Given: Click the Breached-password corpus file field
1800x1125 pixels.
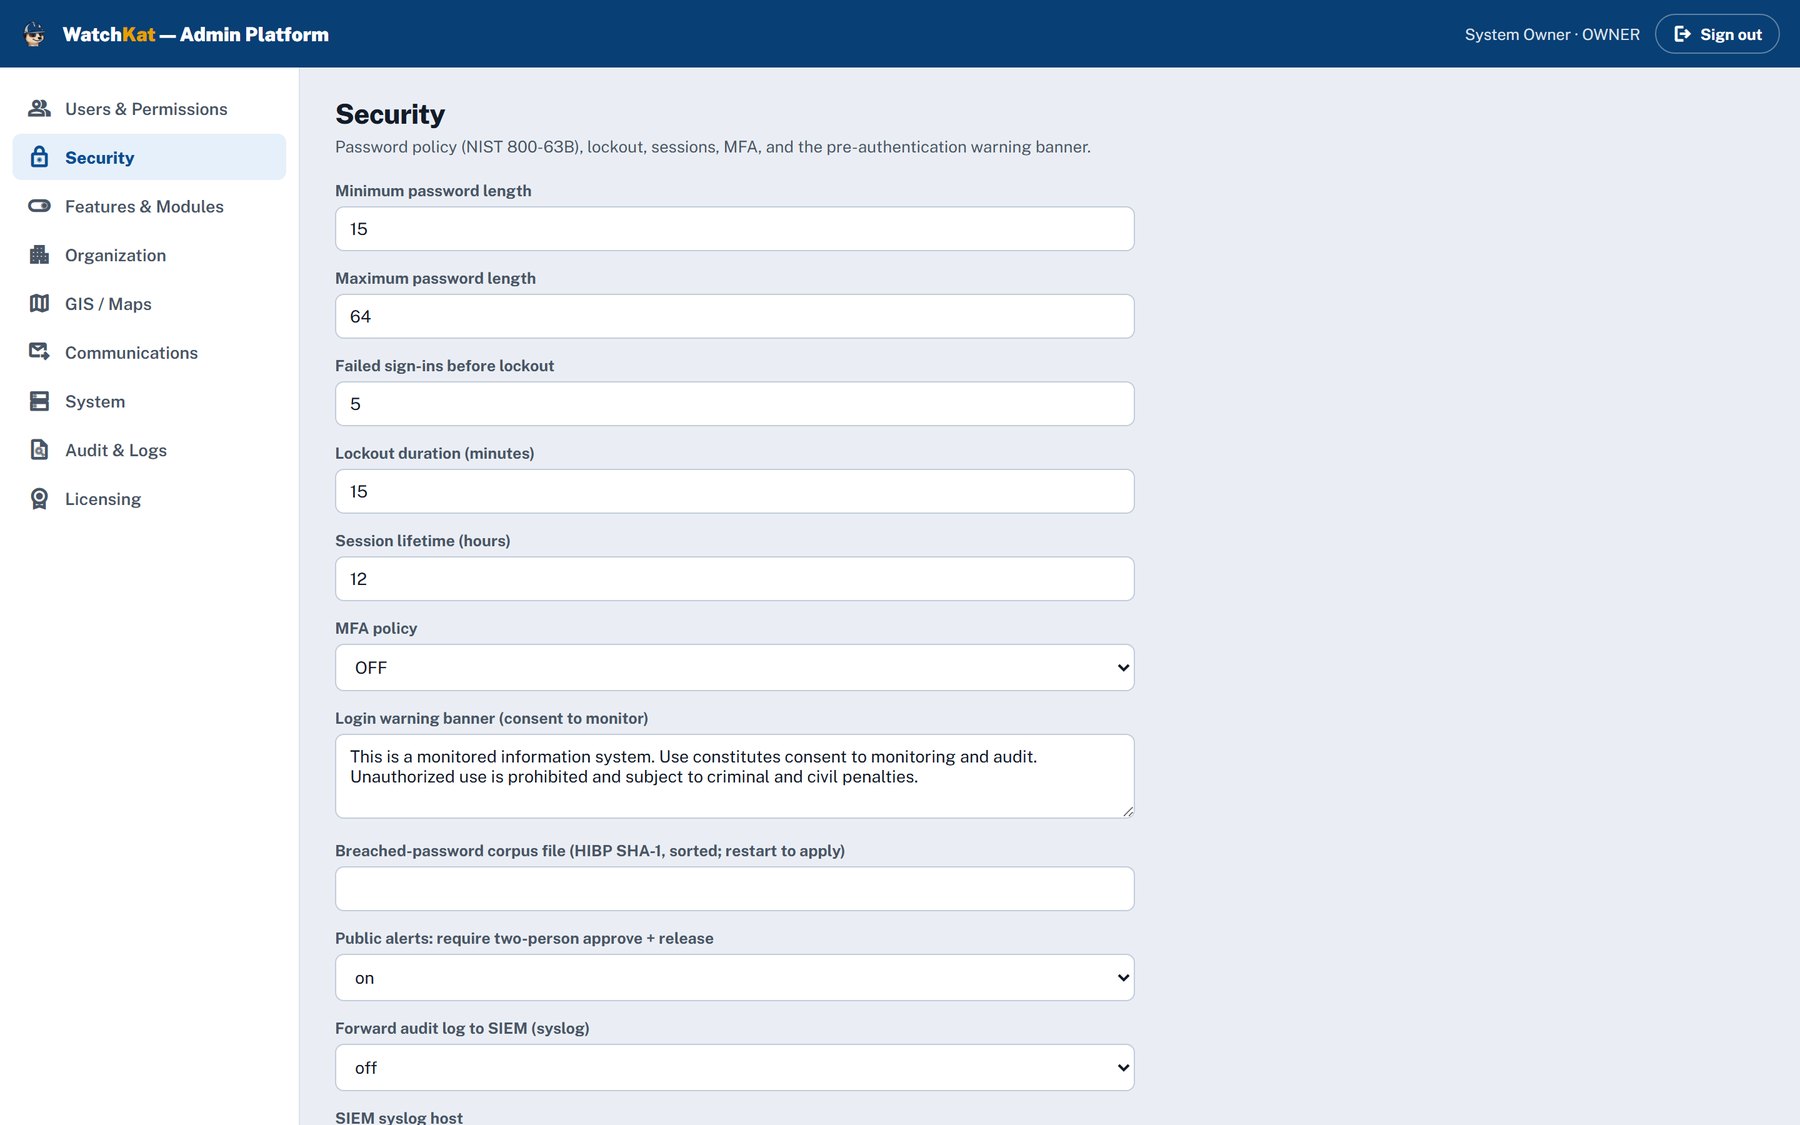Looking at the screenshot, I should (734, 889).
